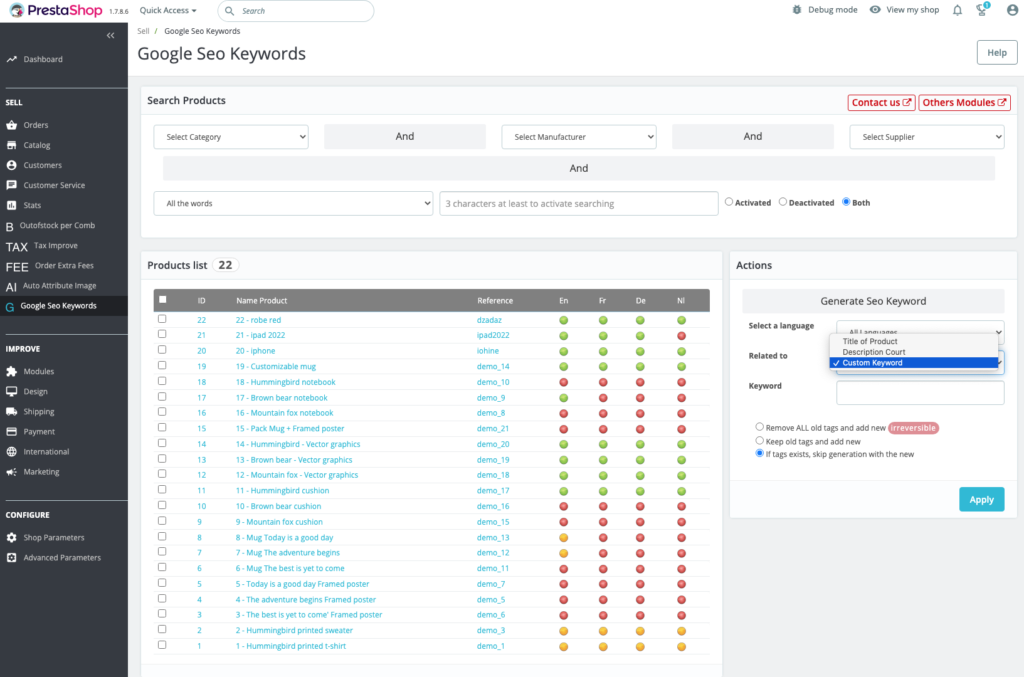Click Nl red status dot for ipad 2022
This screenshot has width=1024, height=677.
[681, 336]
